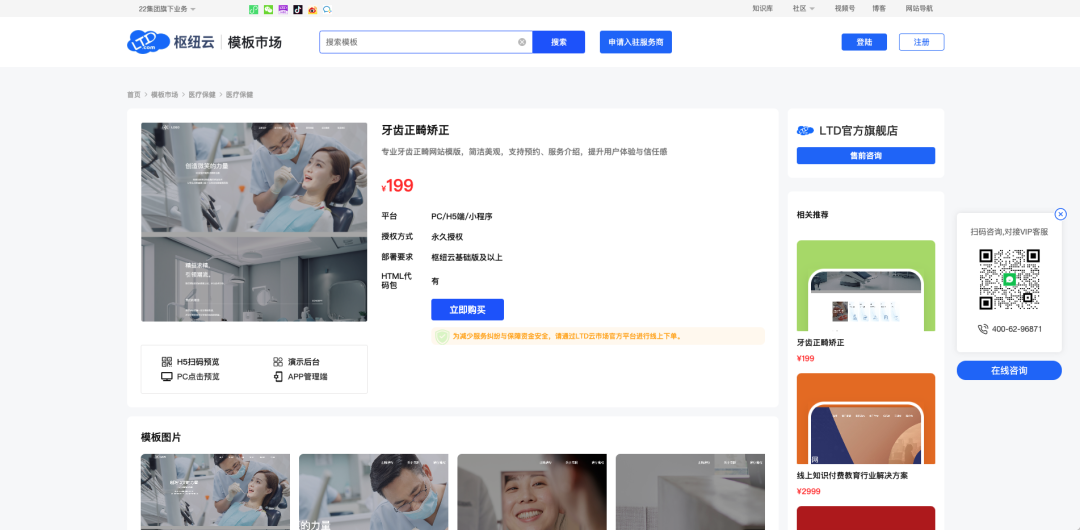Click the purple icon in top bar
The image size is (1080, 530).
[283, 10]
